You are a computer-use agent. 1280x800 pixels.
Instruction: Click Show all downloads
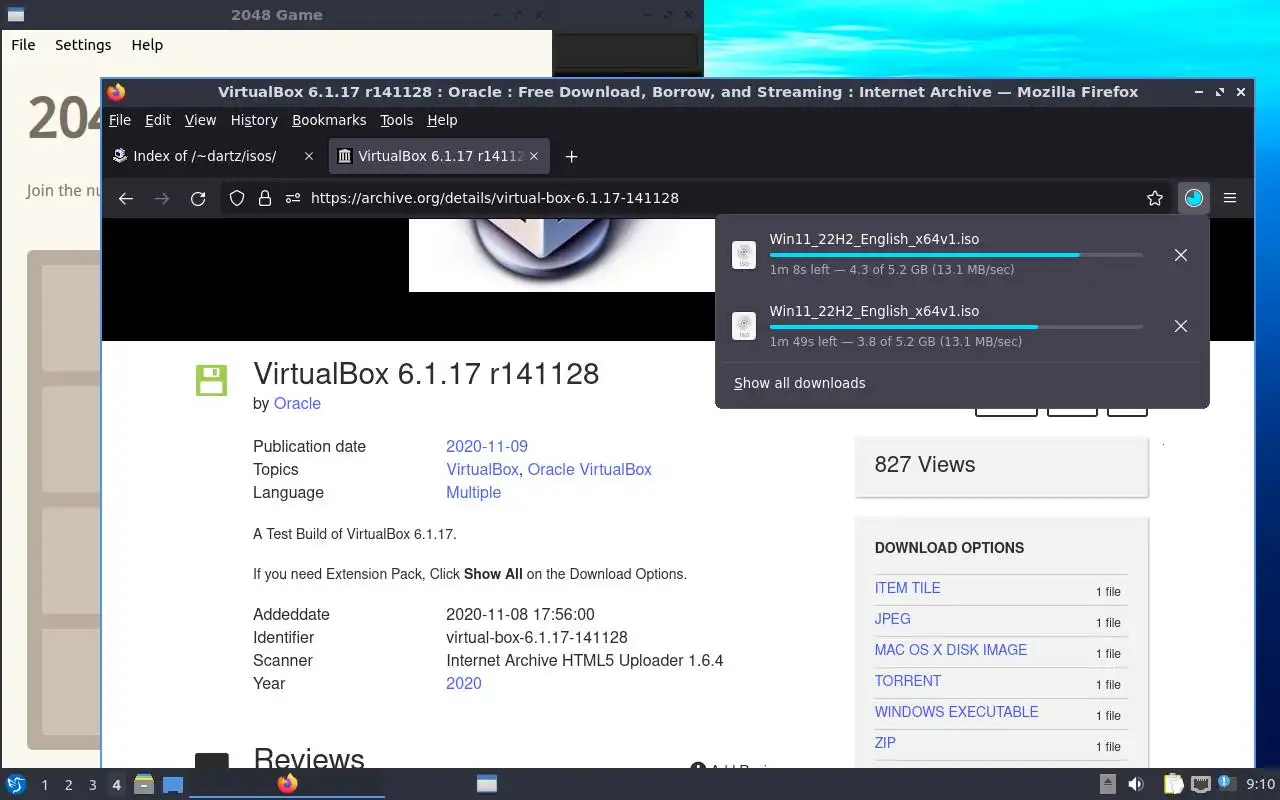pos(800,383)
